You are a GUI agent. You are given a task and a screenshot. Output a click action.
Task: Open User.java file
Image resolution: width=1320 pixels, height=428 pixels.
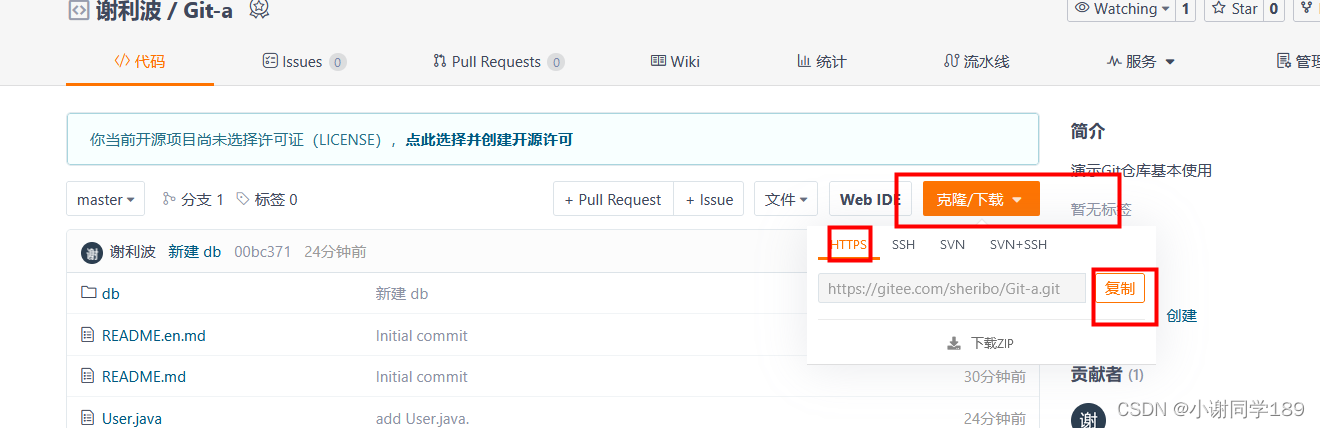pos(132,418)
